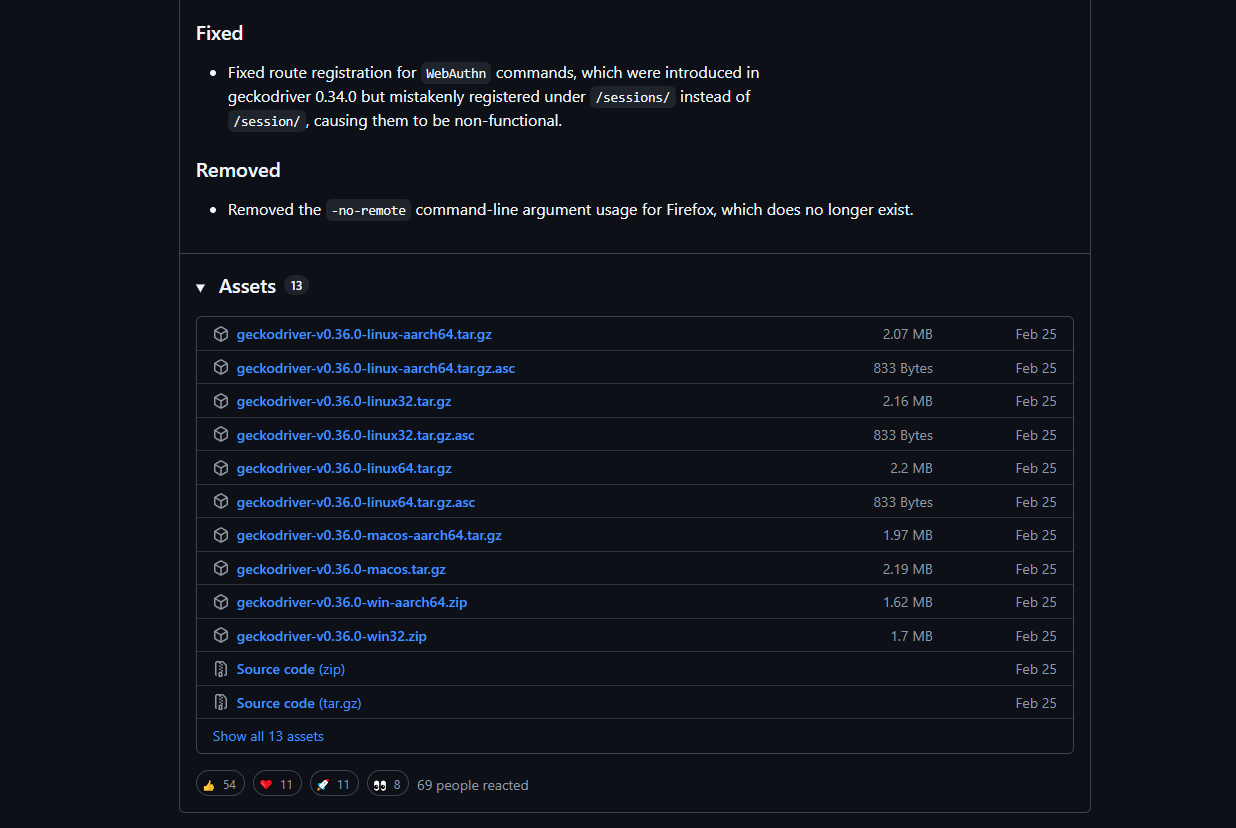Download Source code (tar.gz) archive
The image size is (1236, 828).
click(x=299, y=703)
